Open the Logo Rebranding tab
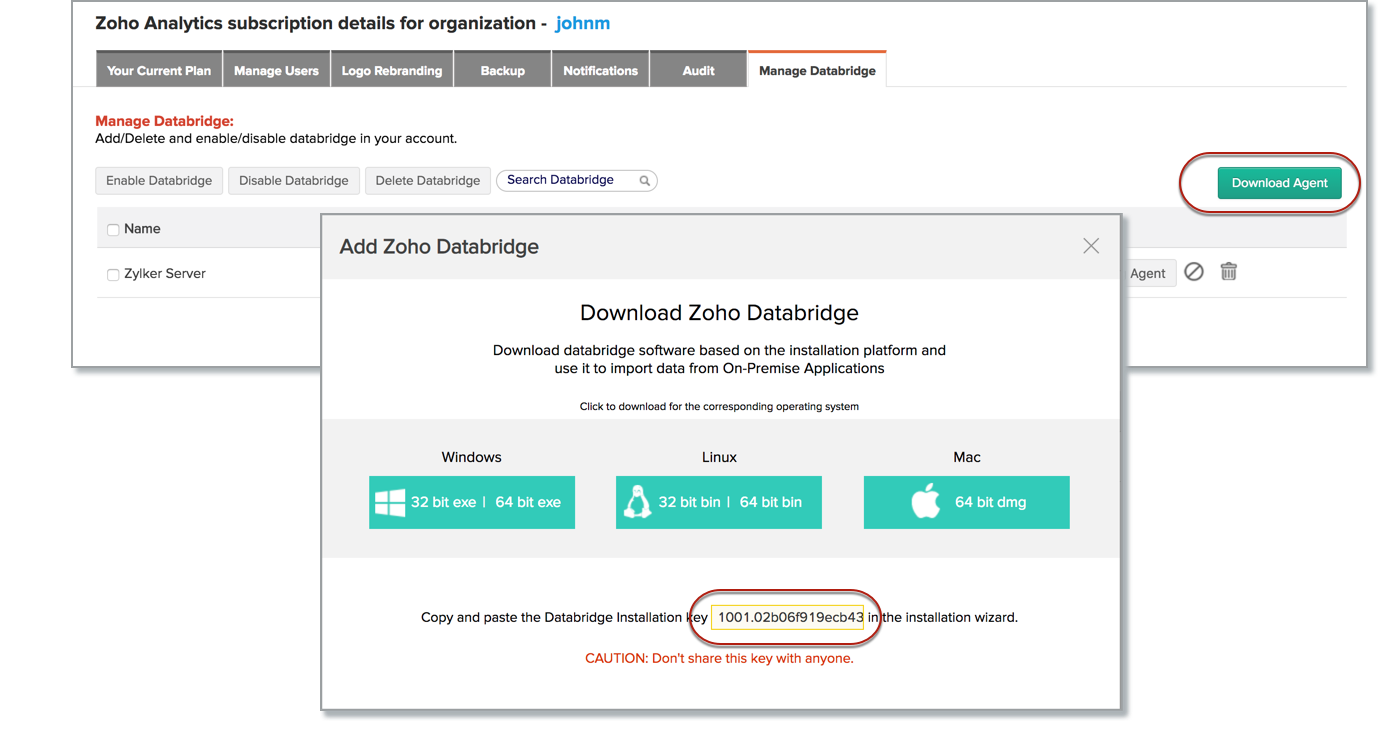 pos(392,70)
